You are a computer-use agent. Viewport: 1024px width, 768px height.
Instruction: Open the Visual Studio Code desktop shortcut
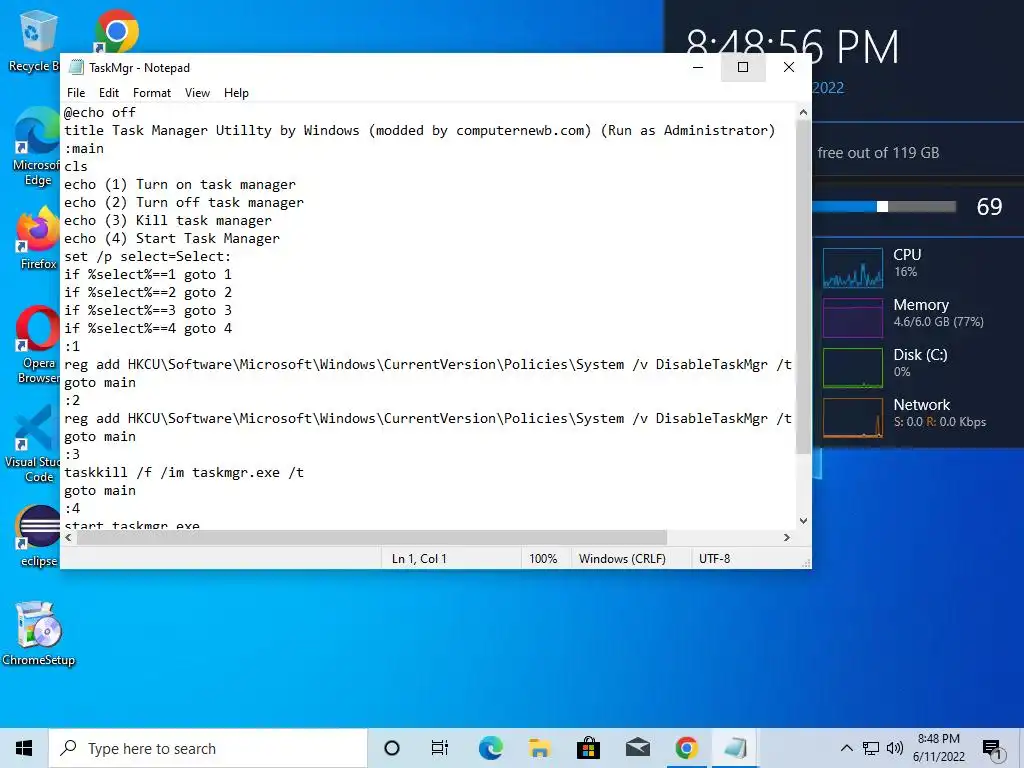click(x=34, y=444)
